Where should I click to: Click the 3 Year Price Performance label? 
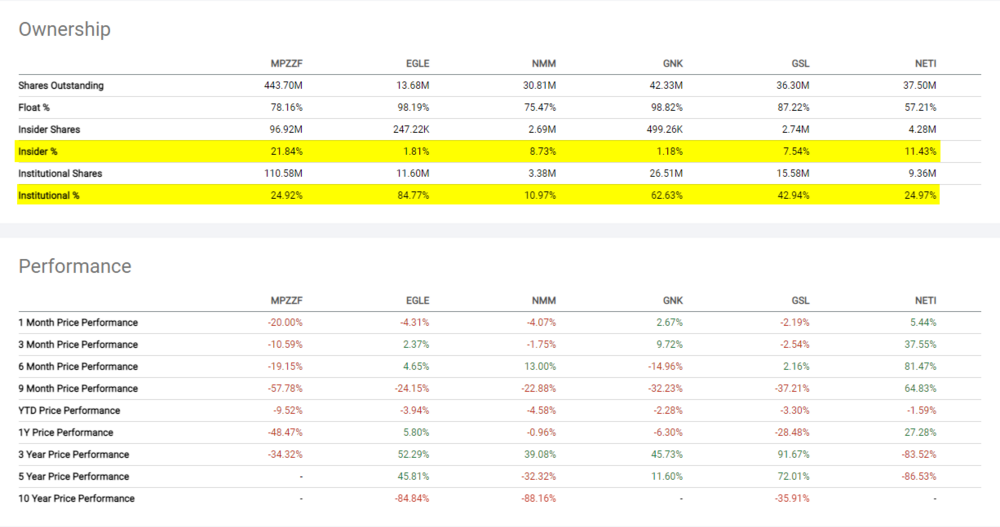click(x=73, y=454)
